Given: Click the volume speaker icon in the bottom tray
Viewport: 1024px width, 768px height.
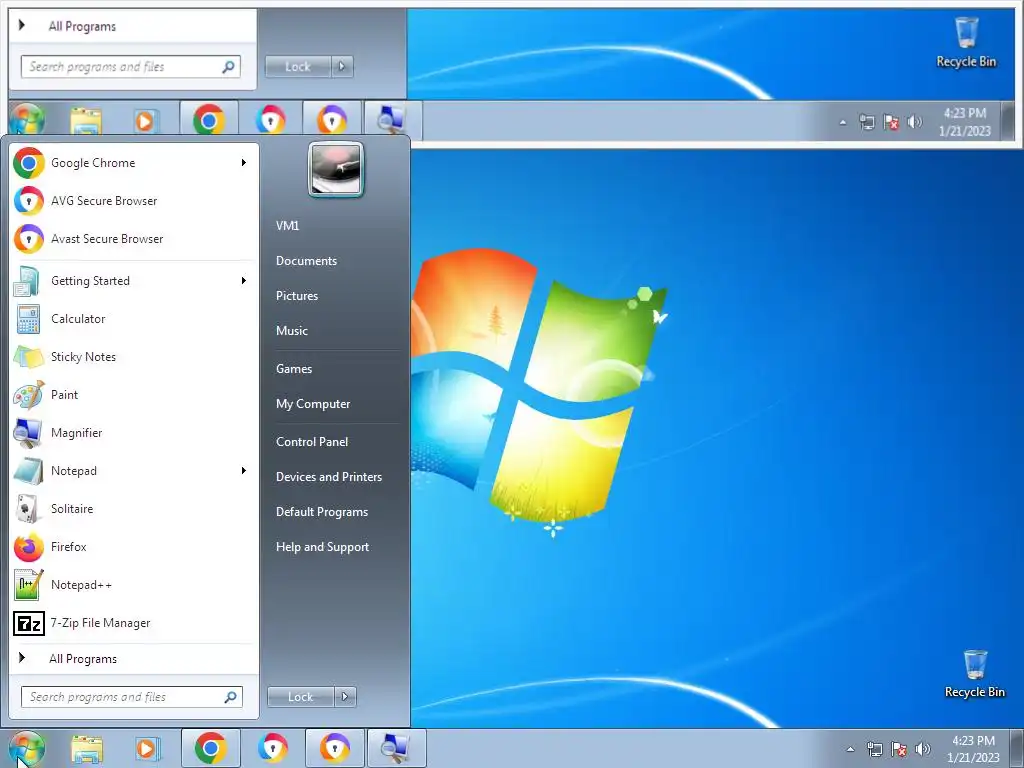Looking at the screenshot, I should coord(923,748).
